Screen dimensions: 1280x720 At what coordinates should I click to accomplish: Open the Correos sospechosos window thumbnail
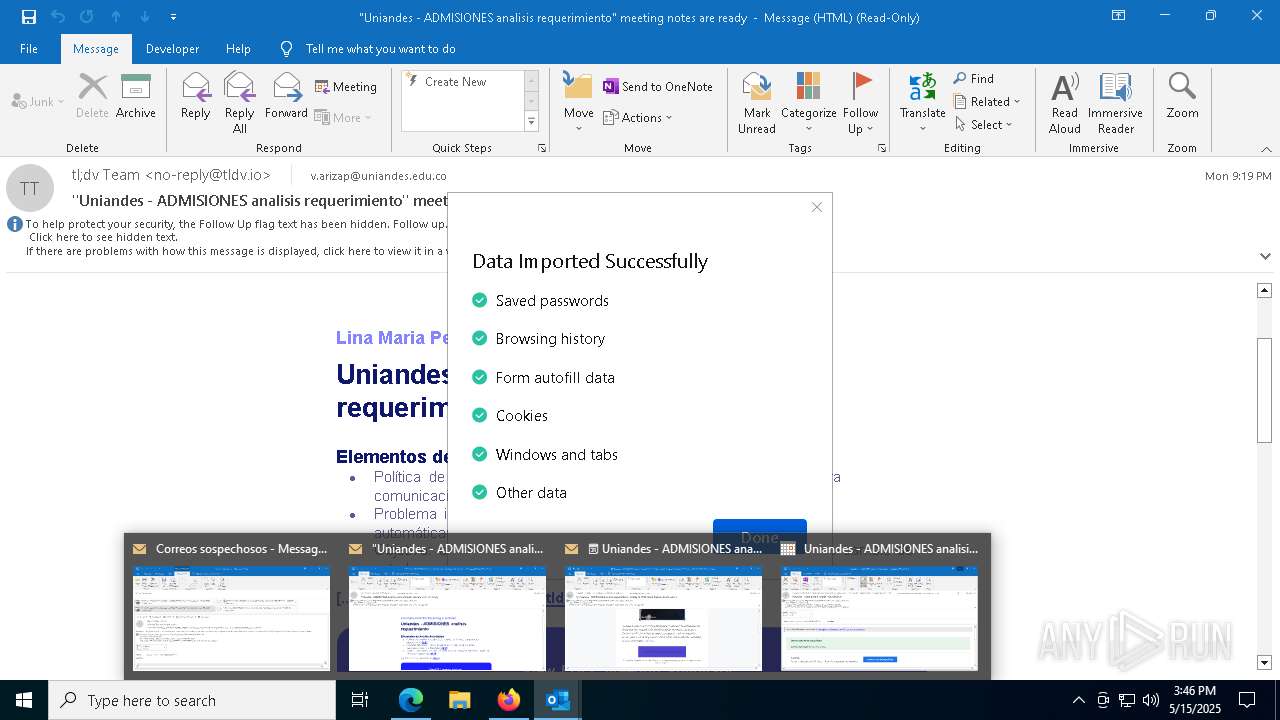pos(231,607)
